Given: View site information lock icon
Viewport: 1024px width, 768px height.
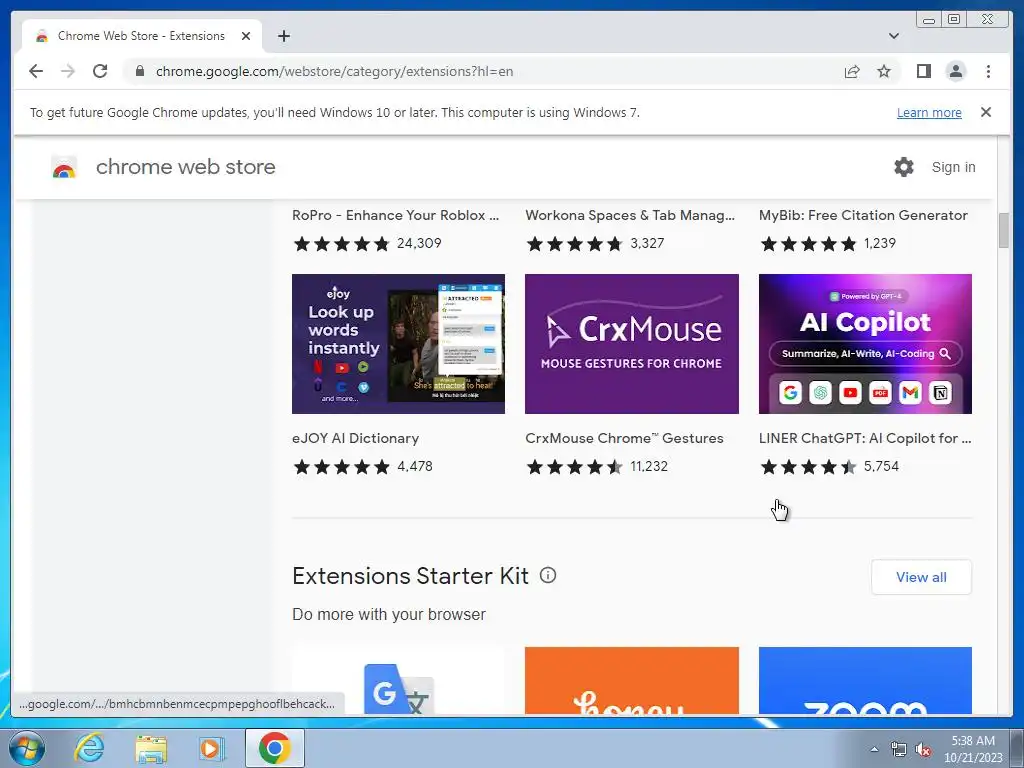Looking at the screenshot, I should click(140, 71).
